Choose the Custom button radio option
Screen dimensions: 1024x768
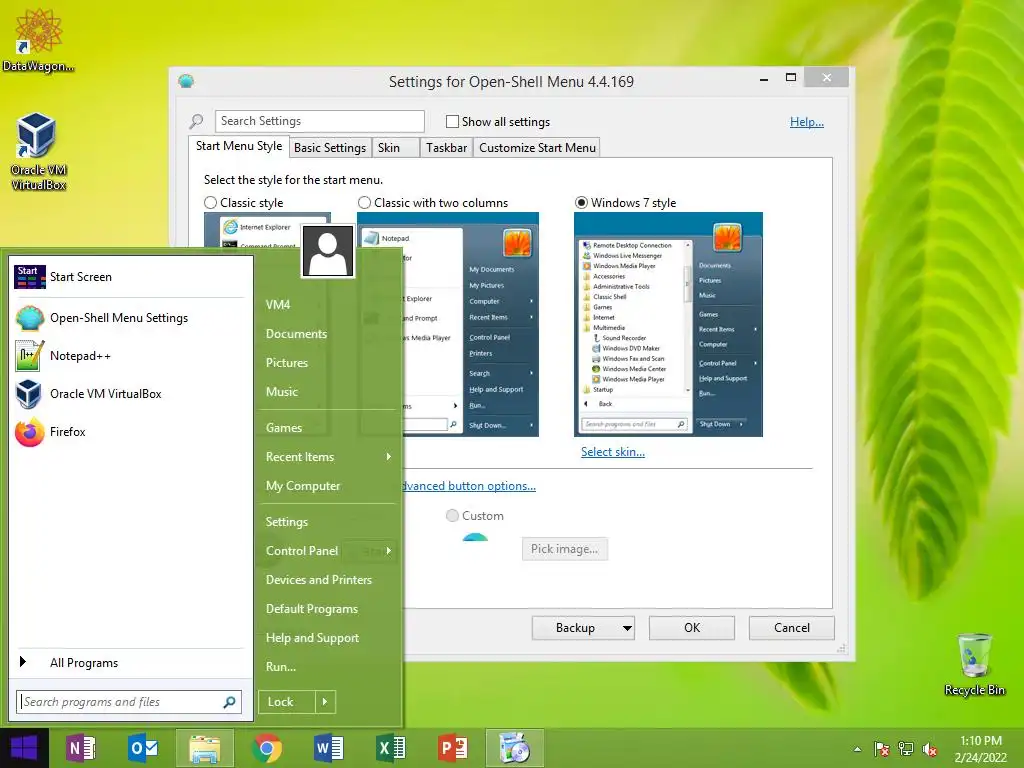pos(452,516)
